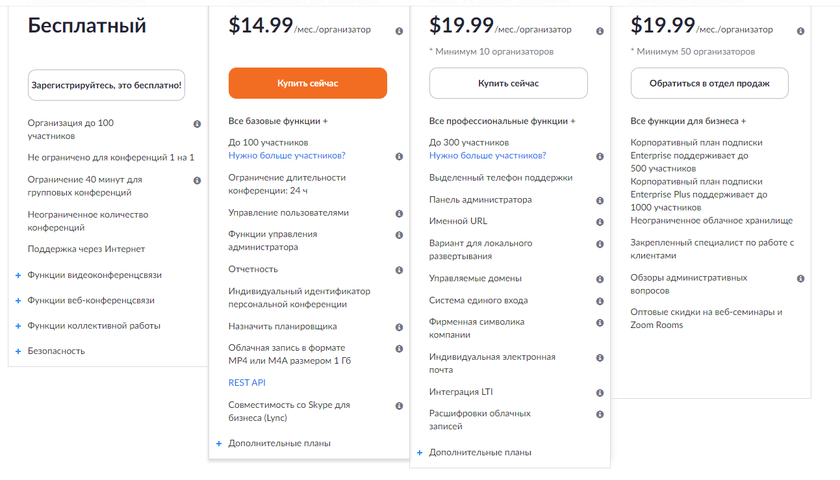
Task: Click info icon beside Обзоры административных вопросов
Action: 801,279
